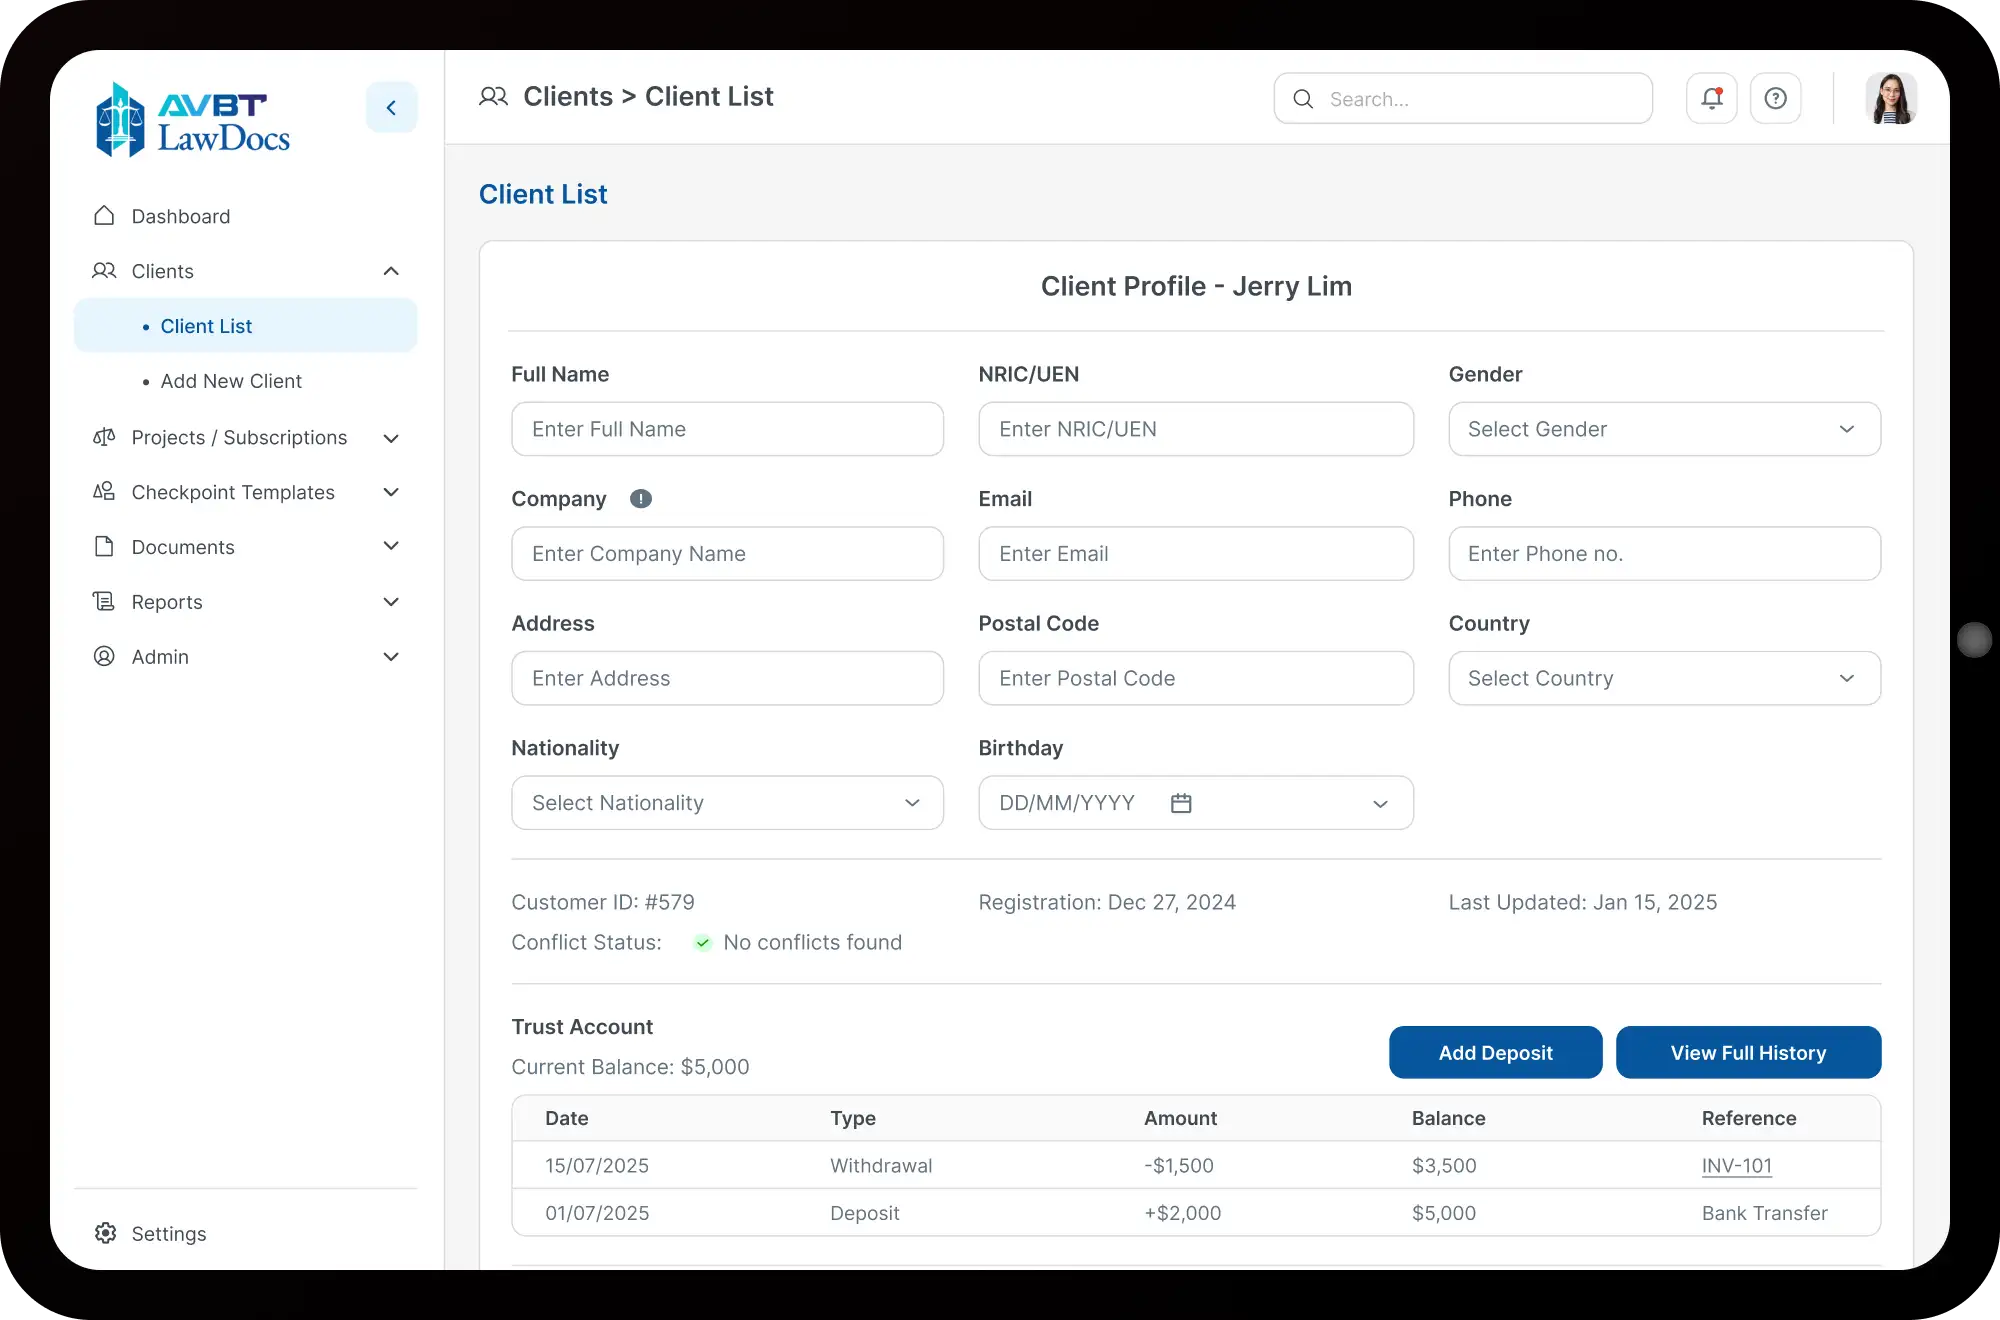
Task: Focus the Enter Postal Code field
Action: coord(1196,678)
